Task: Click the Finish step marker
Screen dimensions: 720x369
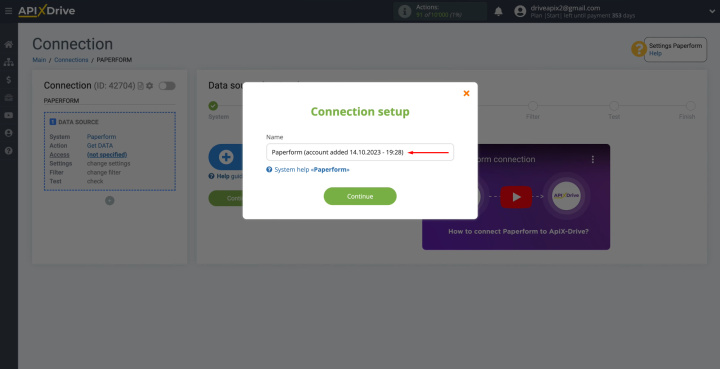Action: (x=691, y=106)
